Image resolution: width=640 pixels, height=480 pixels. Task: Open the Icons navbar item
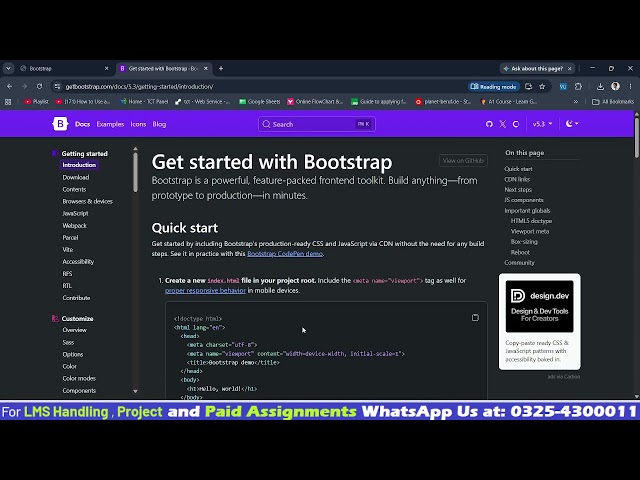tap(138, 124)
